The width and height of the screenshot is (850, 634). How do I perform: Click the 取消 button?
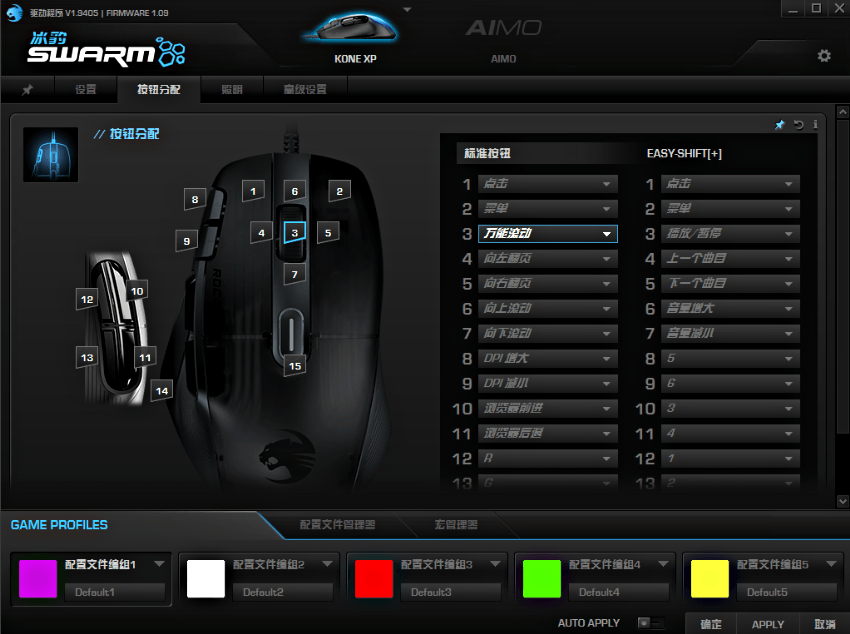click(825, 624)
